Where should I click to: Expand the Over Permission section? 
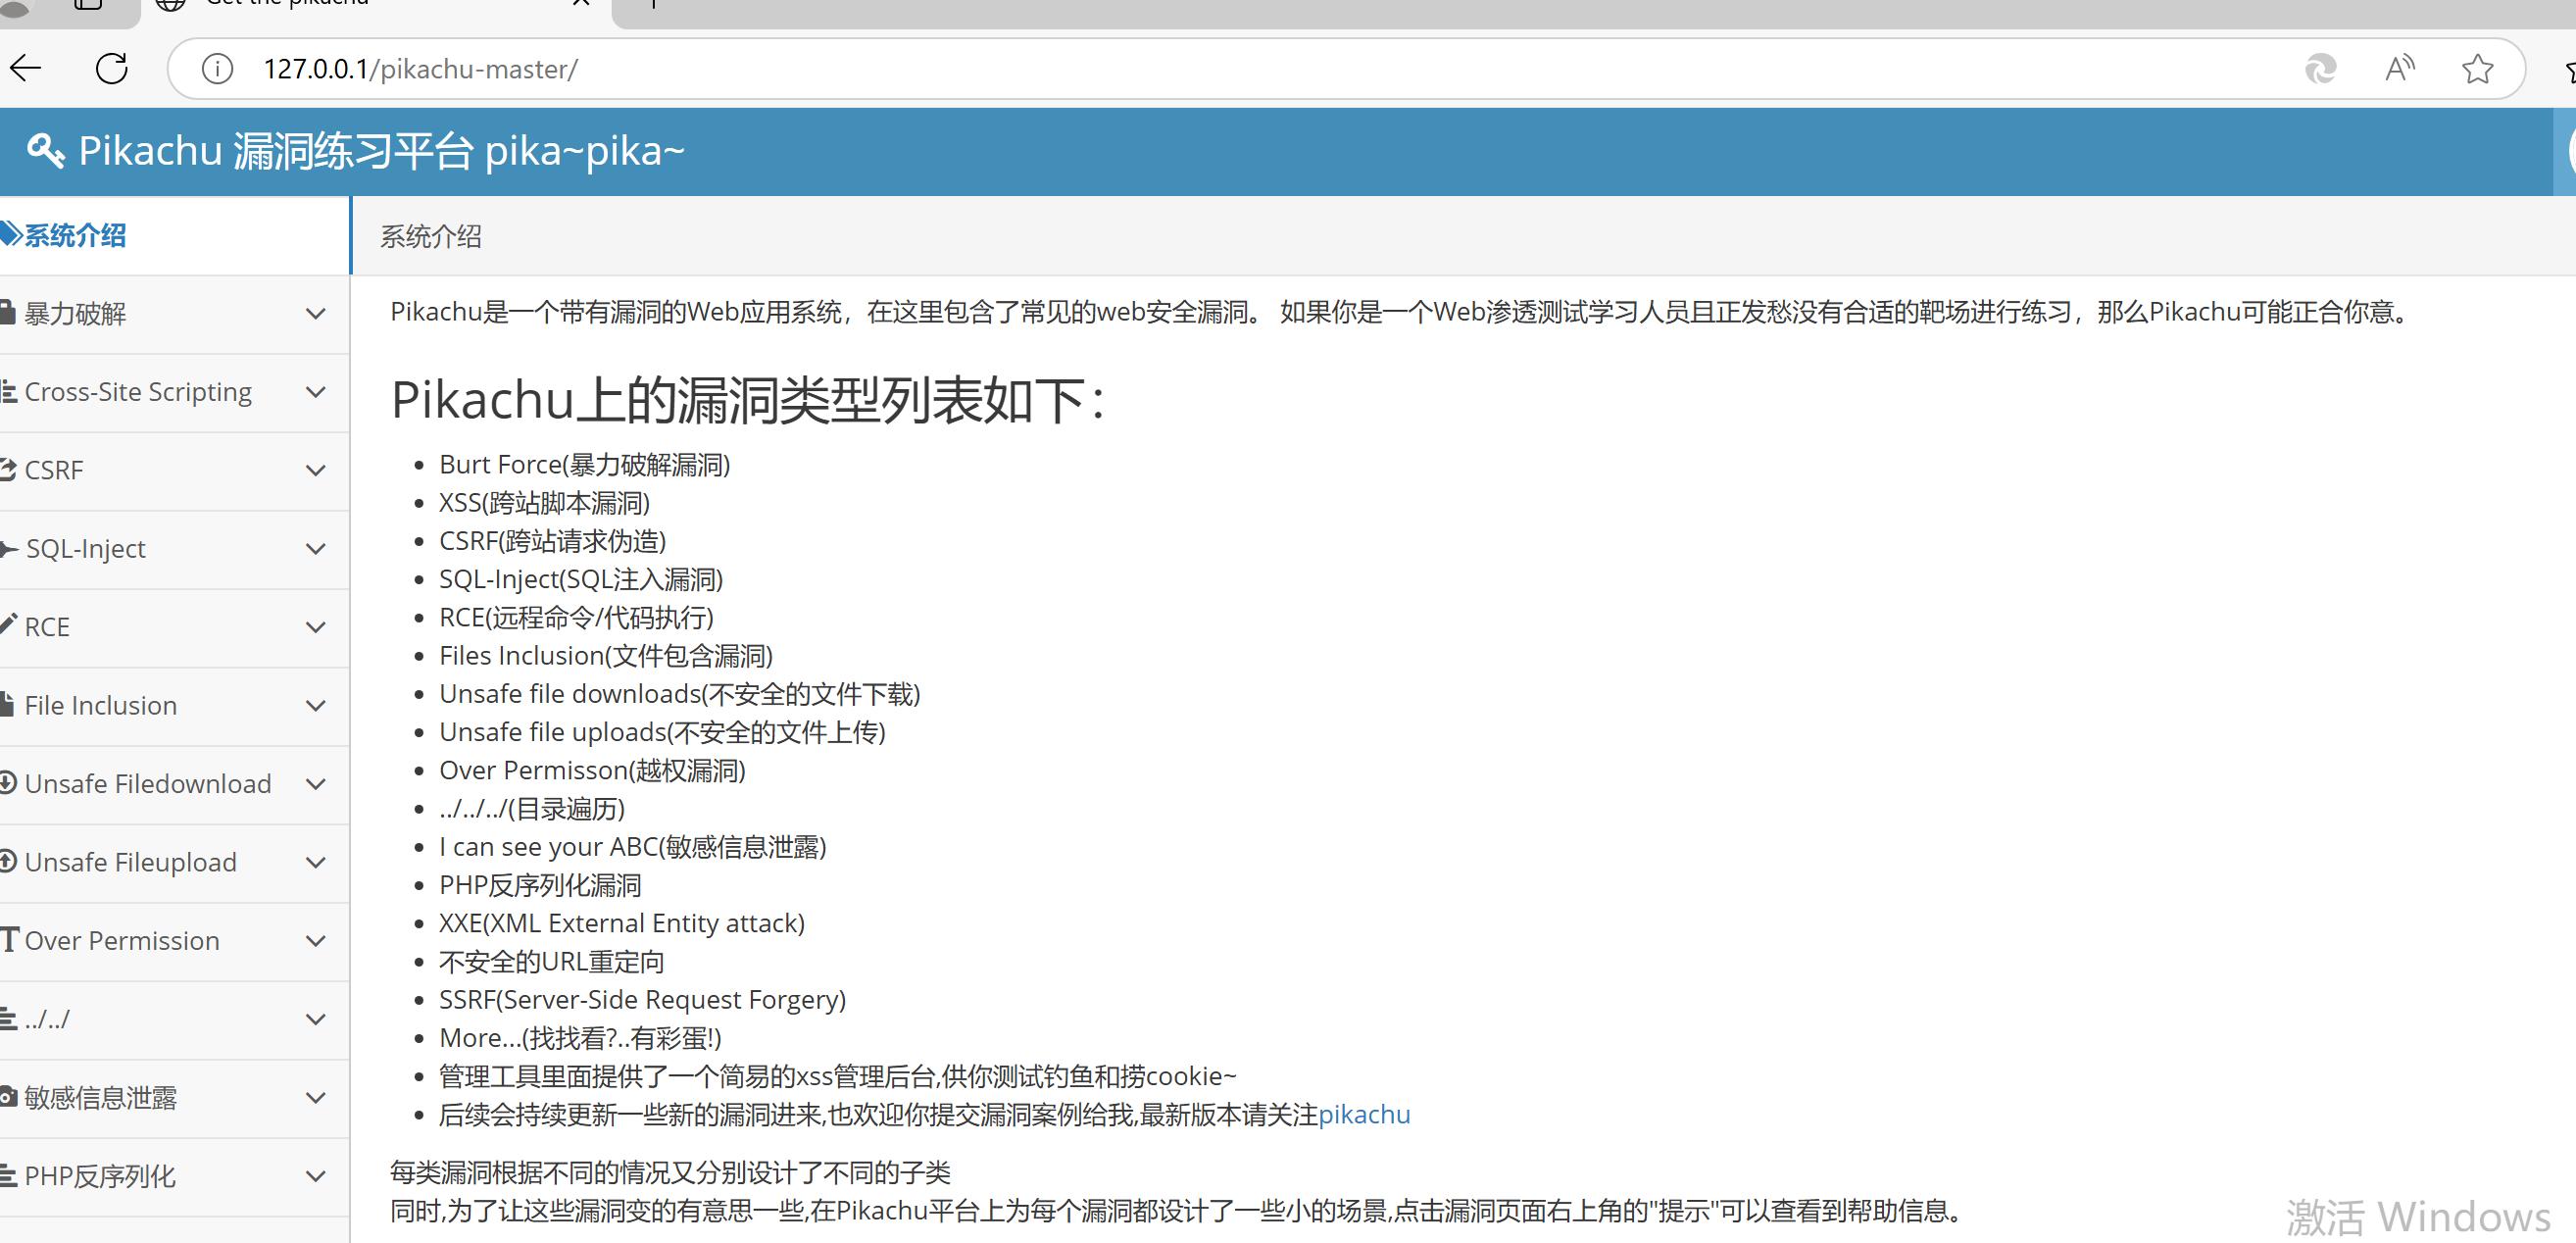click(x=315, y=941)
